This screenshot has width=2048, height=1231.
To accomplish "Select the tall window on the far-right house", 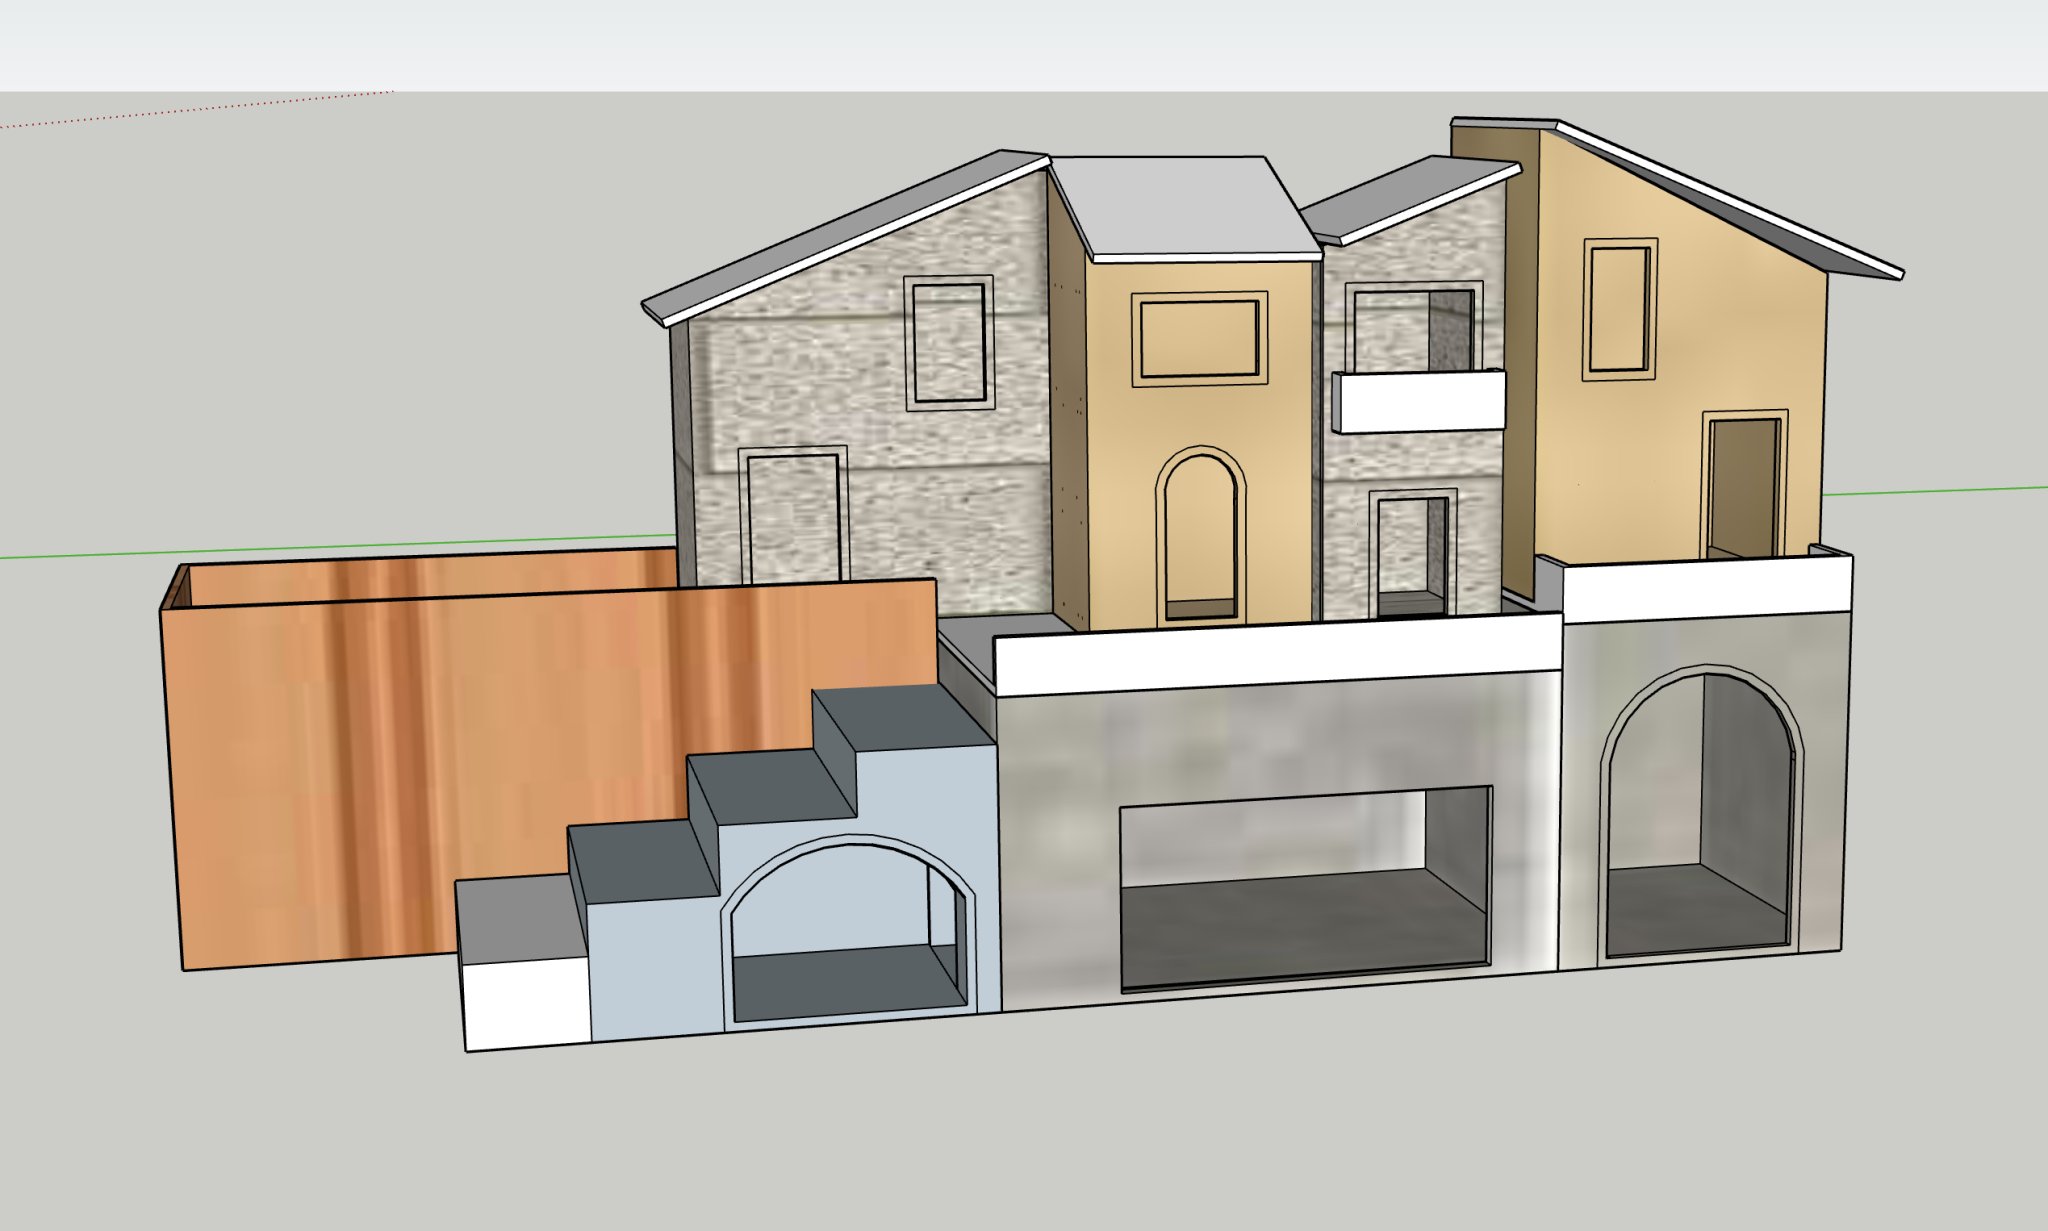I will (1619, 309).
